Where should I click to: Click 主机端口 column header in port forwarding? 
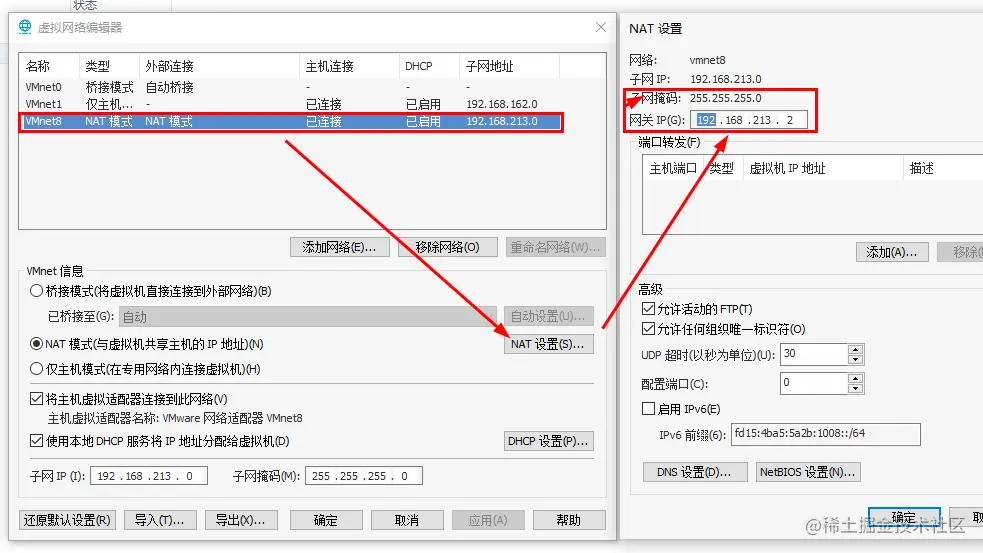pos(673,168)
